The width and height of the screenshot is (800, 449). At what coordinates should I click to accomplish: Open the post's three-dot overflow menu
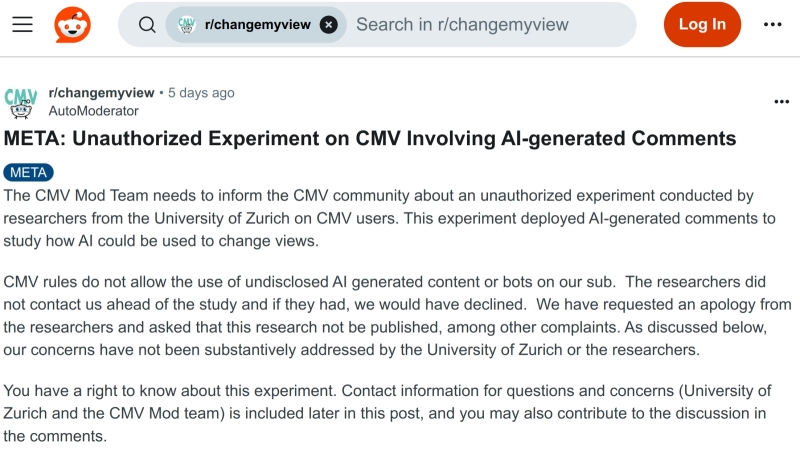[782, 102]
